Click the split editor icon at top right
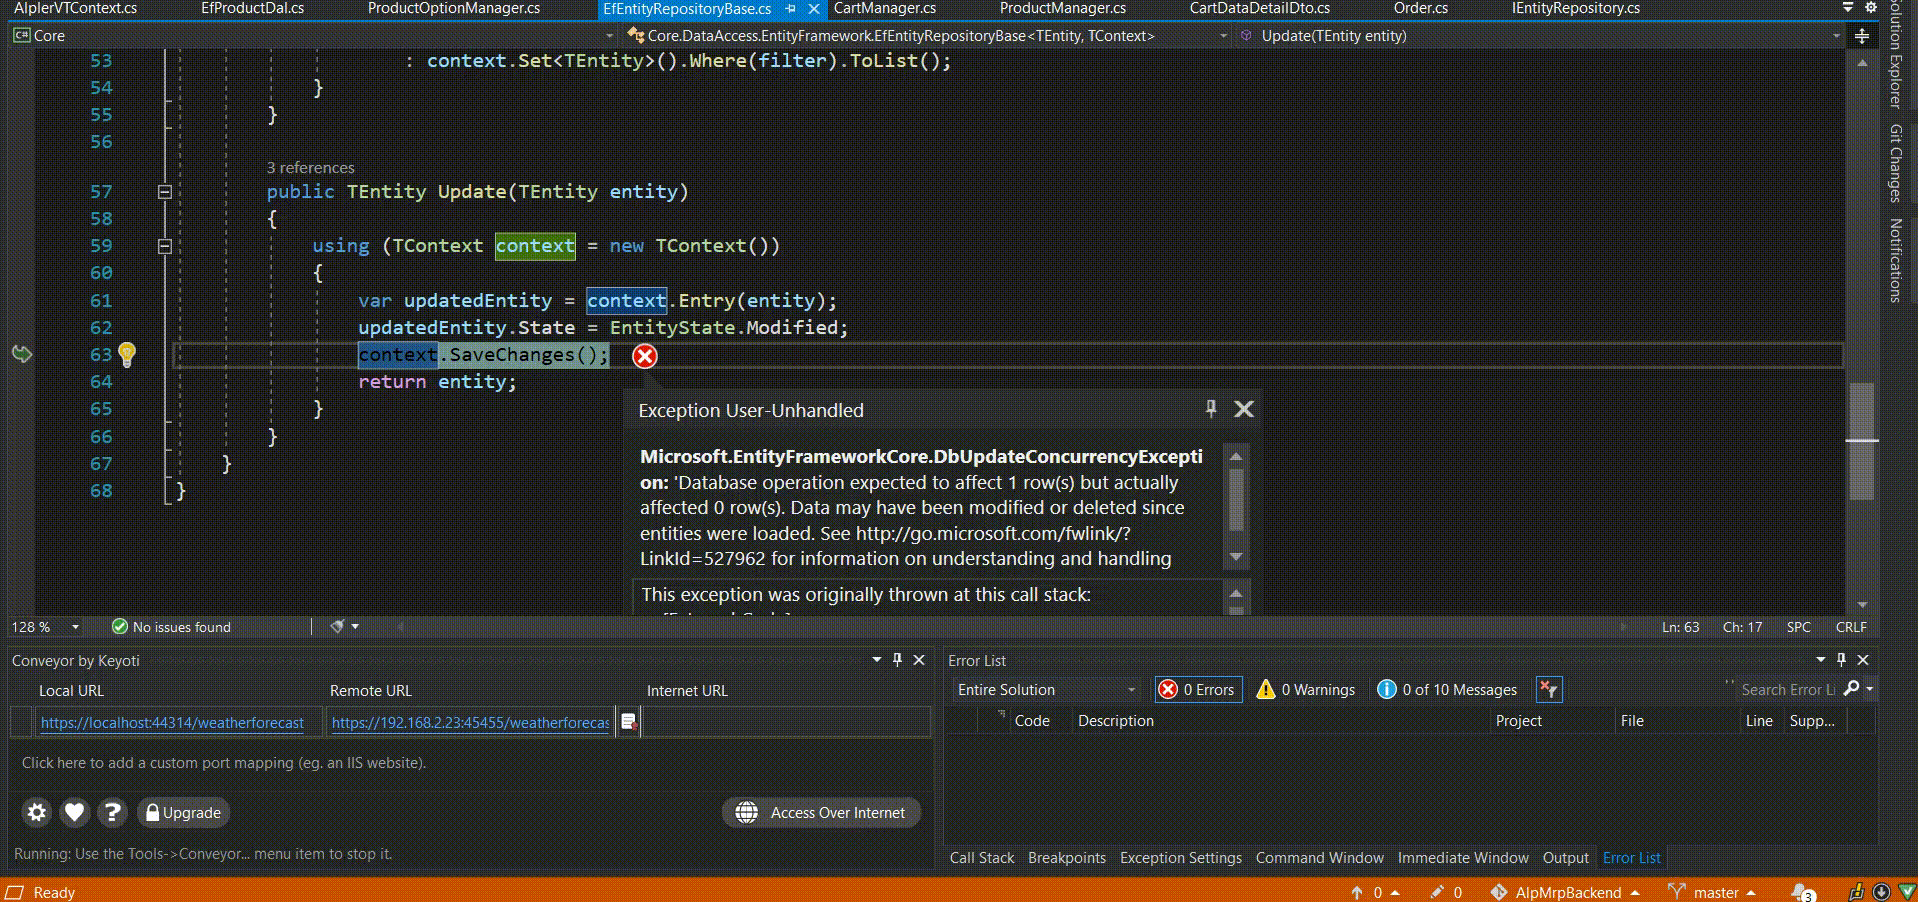Image resolution: width=1918 pixels, height=902 pixels. pos(1862,36)
